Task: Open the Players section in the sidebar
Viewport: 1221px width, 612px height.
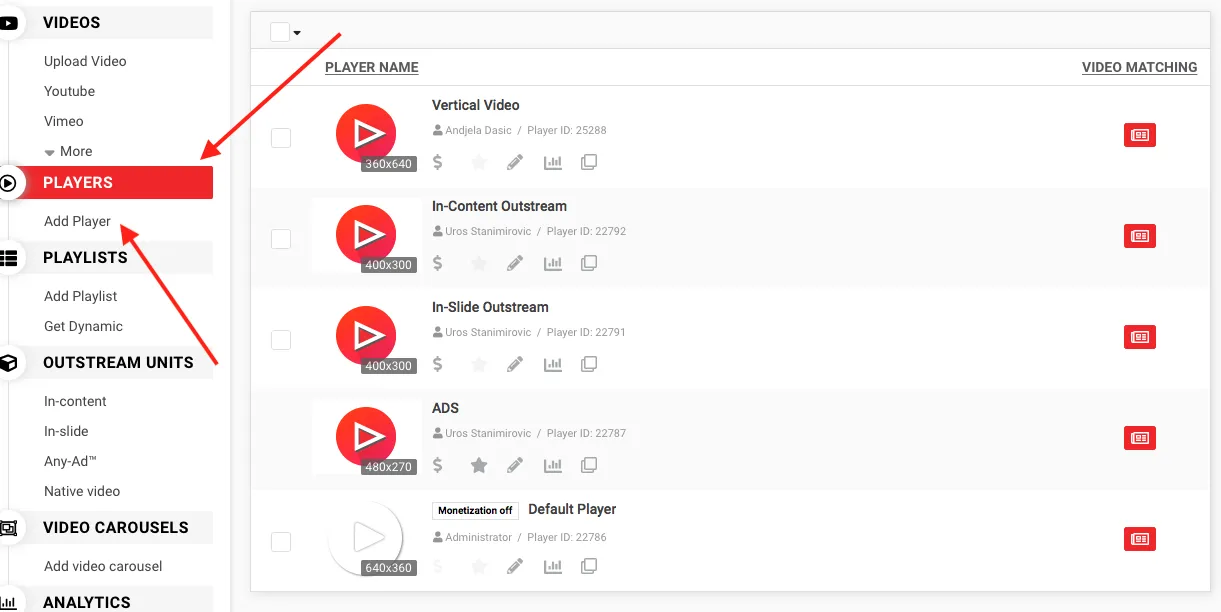Action: [78, 183]
